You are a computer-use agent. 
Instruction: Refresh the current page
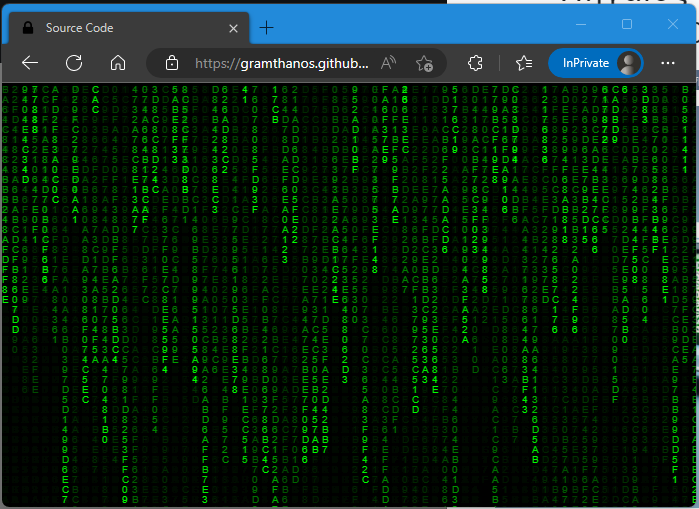click(74, 63)
